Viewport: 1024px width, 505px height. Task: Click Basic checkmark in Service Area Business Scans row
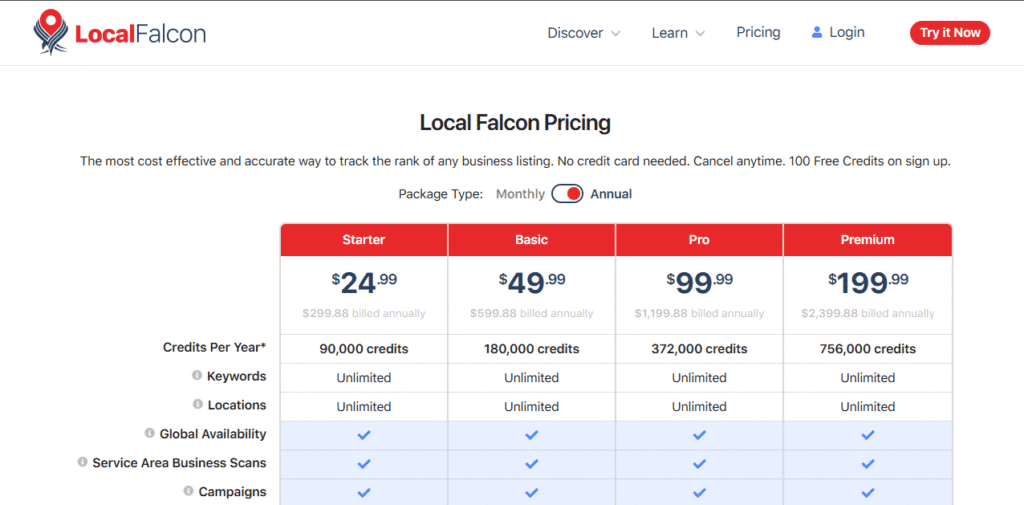pyautogui.click(x=532, y=463)
